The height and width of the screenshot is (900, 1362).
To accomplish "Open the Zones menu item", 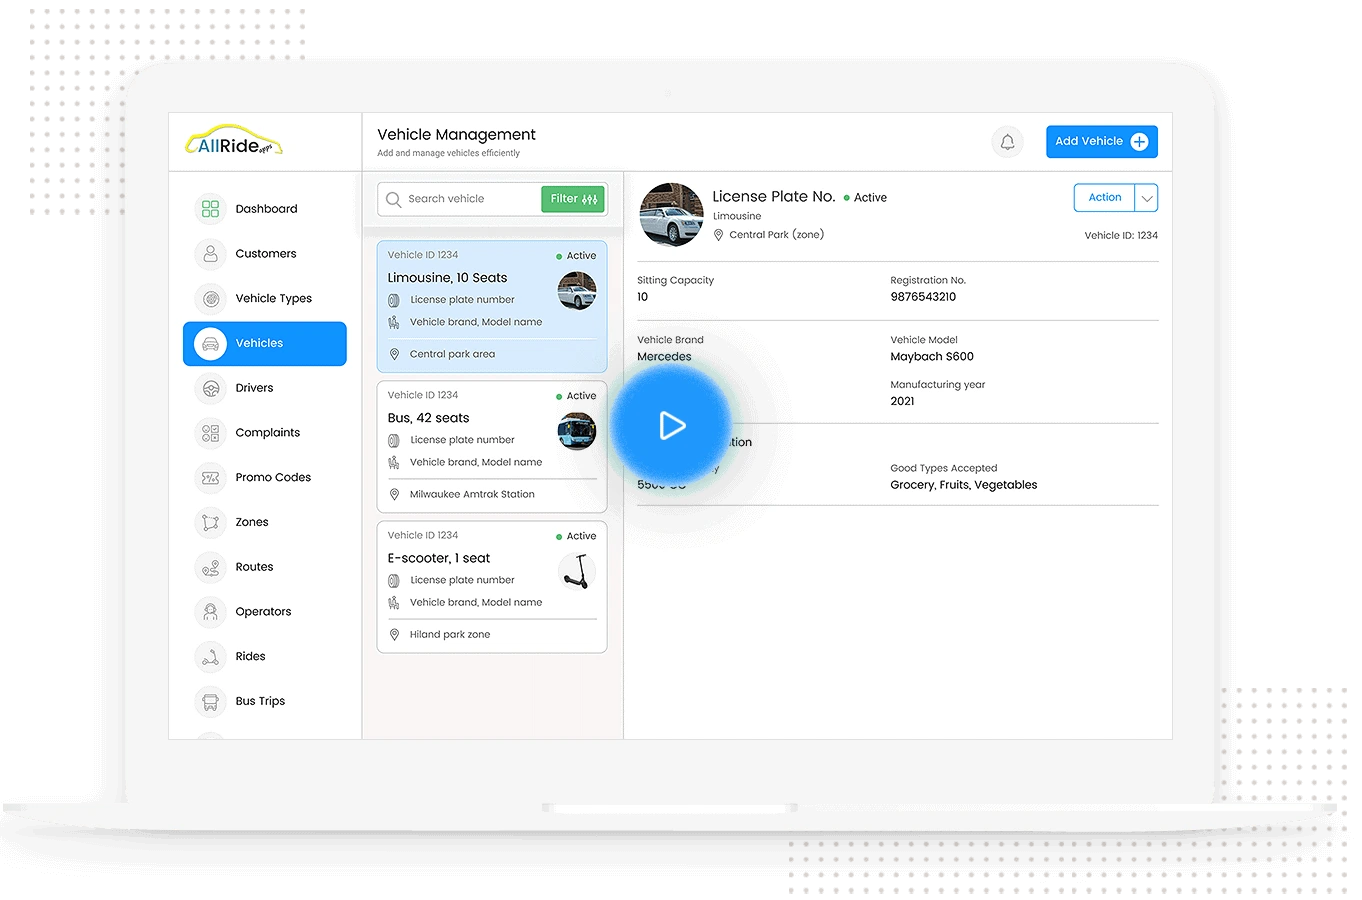I will click(265, 522).
